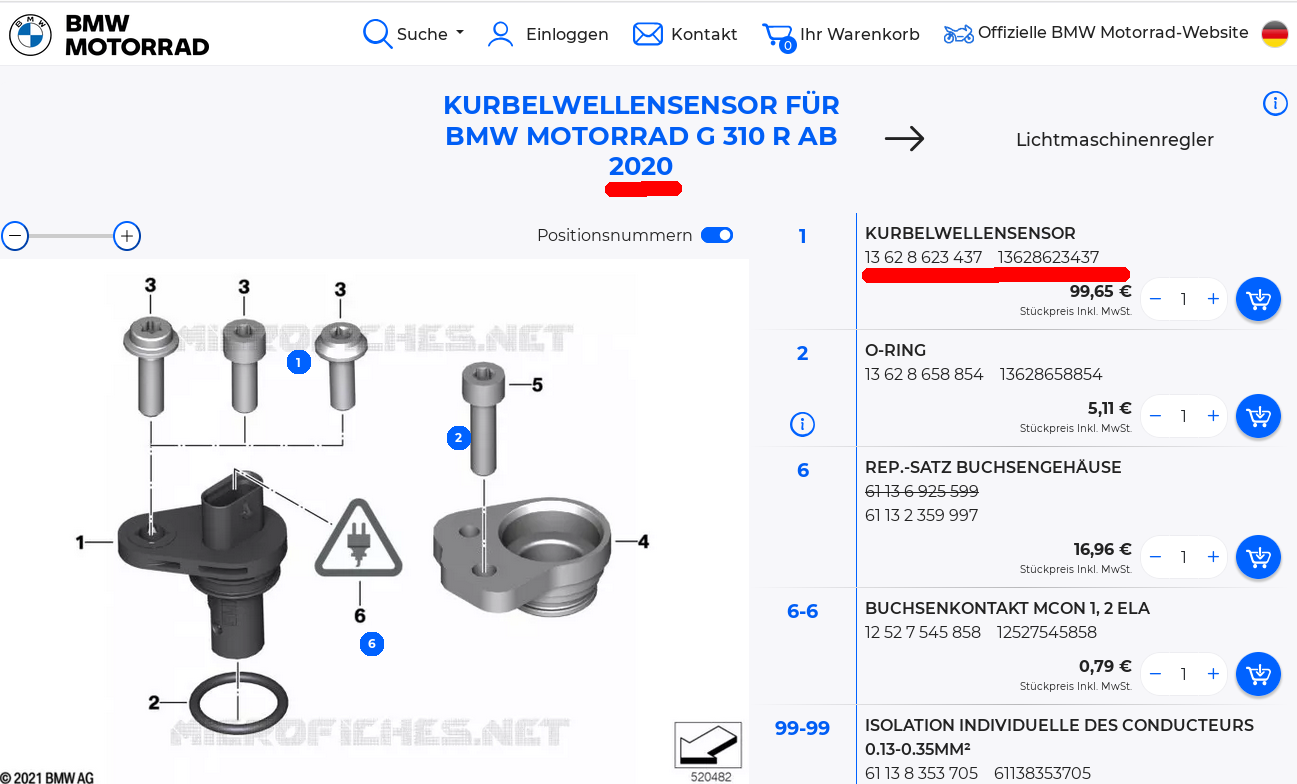The width and height of the screenshot is (1297, 784).
Task: Click the motorcycle icon in header
Action: coord(958,34)
